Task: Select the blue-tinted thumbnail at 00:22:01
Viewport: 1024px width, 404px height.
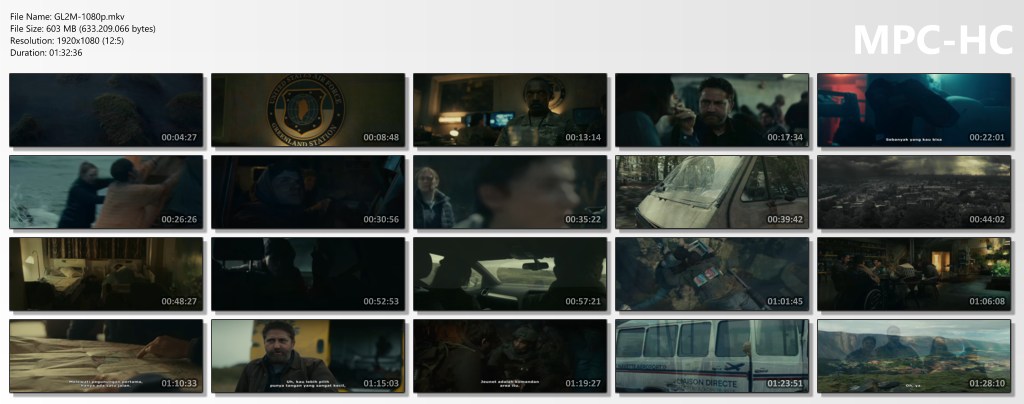Action: [x=914, y=110]
